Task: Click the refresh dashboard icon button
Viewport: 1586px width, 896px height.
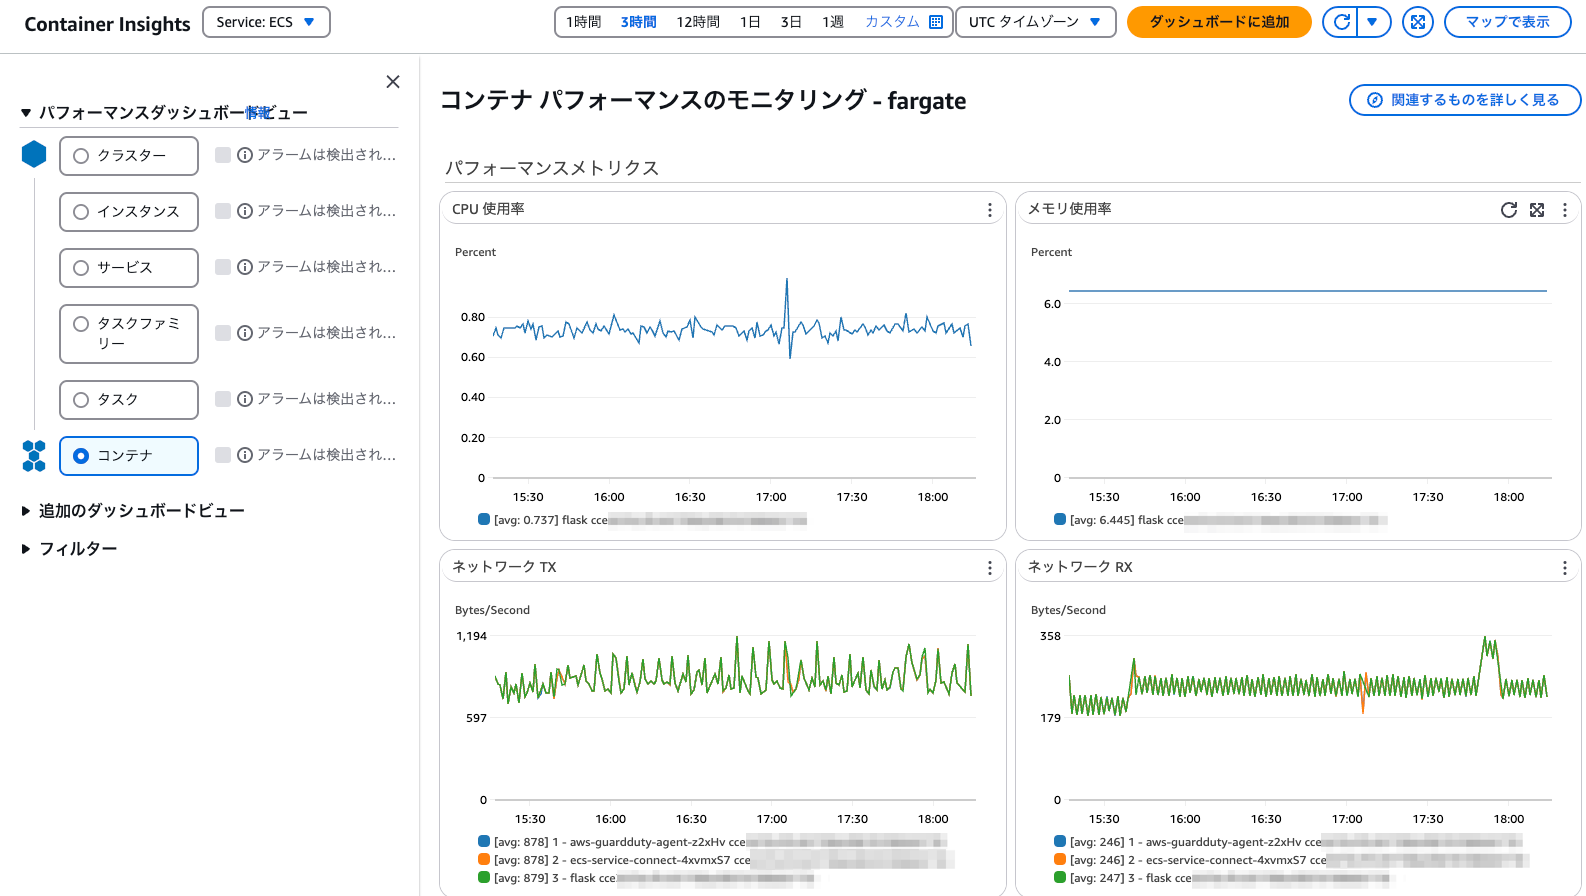Action: (1341, 22)
